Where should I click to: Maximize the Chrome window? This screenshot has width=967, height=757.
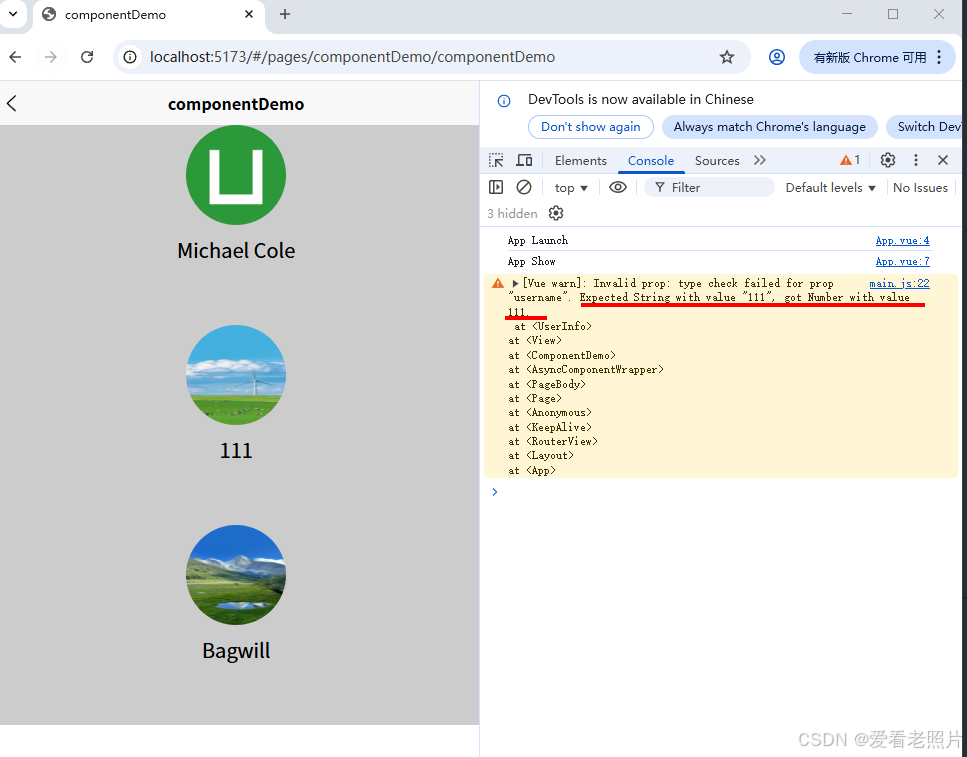coord(893,14)
